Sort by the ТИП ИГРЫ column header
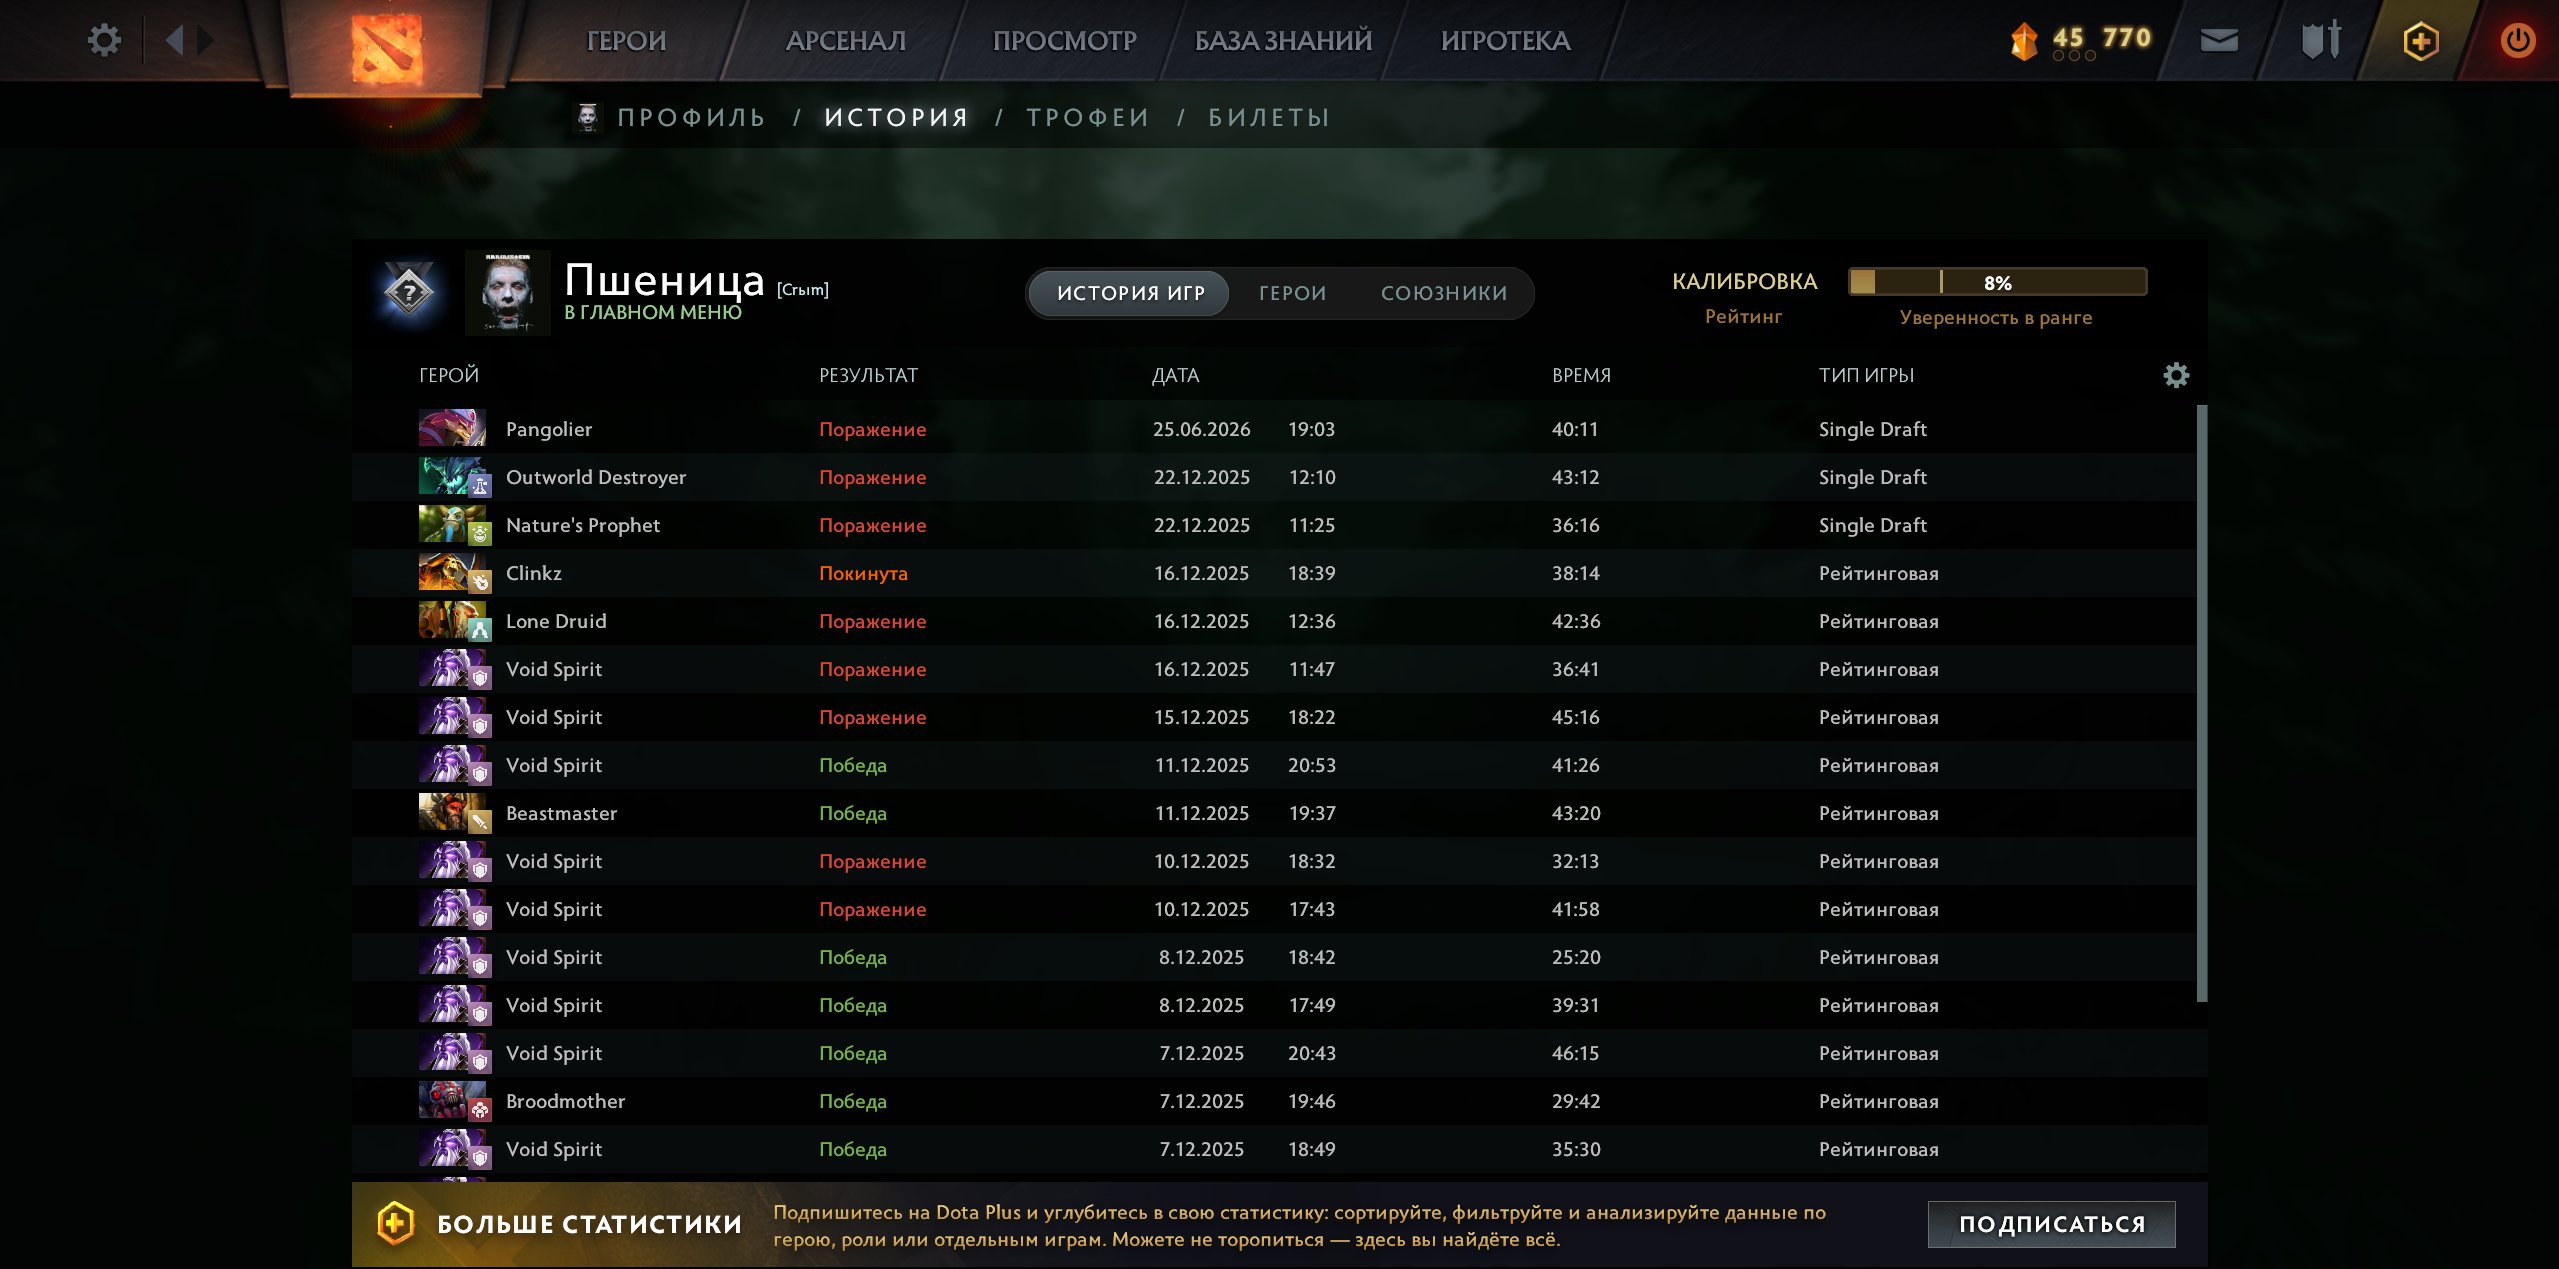The image size is (2559, 1269). (1866, 375)
